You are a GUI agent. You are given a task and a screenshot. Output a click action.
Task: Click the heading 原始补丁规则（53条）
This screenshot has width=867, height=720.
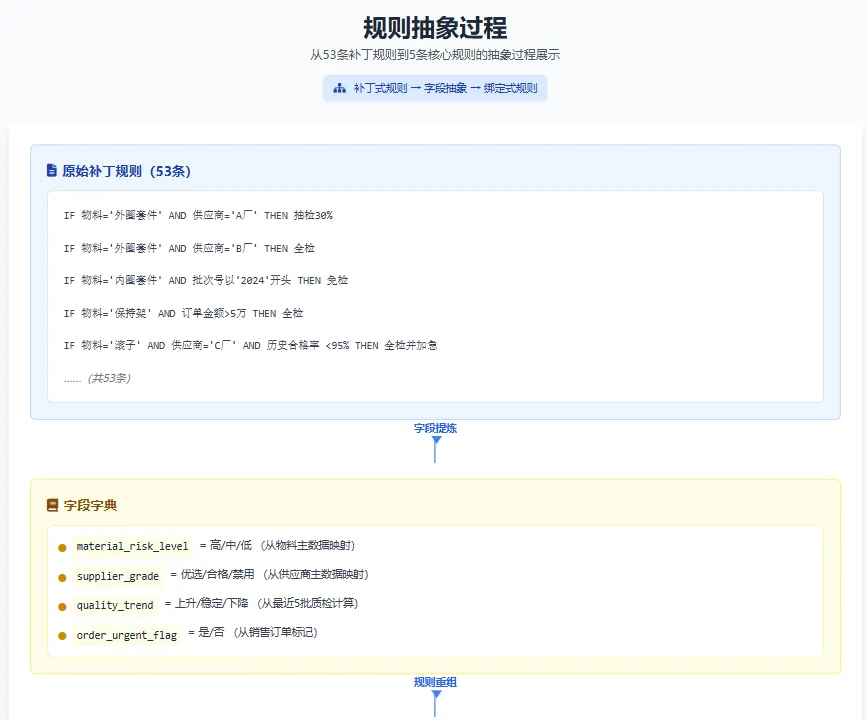tap(127, 171)
